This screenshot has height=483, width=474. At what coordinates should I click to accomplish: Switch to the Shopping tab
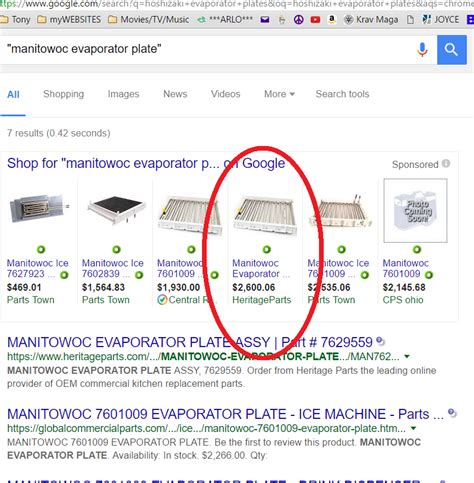[64, 94]
